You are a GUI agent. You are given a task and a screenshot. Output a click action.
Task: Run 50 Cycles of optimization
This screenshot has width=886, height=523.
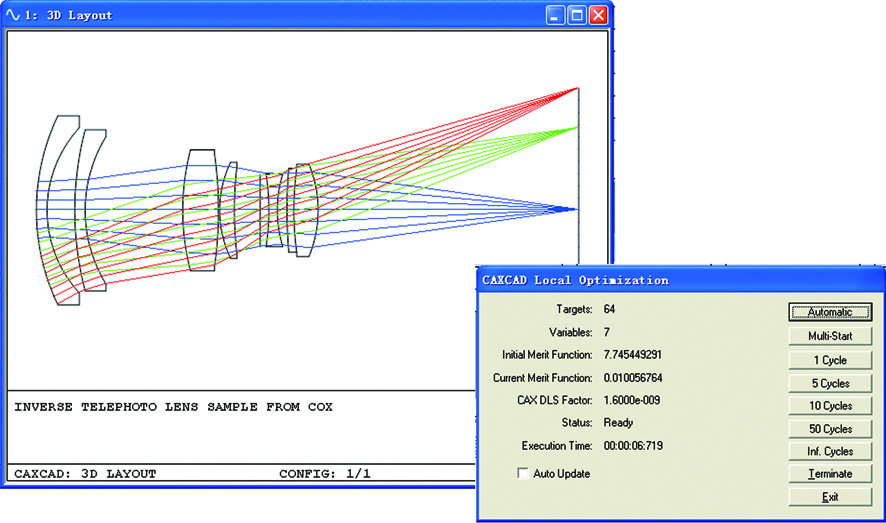pyautogui.click(x=829, y=429)
